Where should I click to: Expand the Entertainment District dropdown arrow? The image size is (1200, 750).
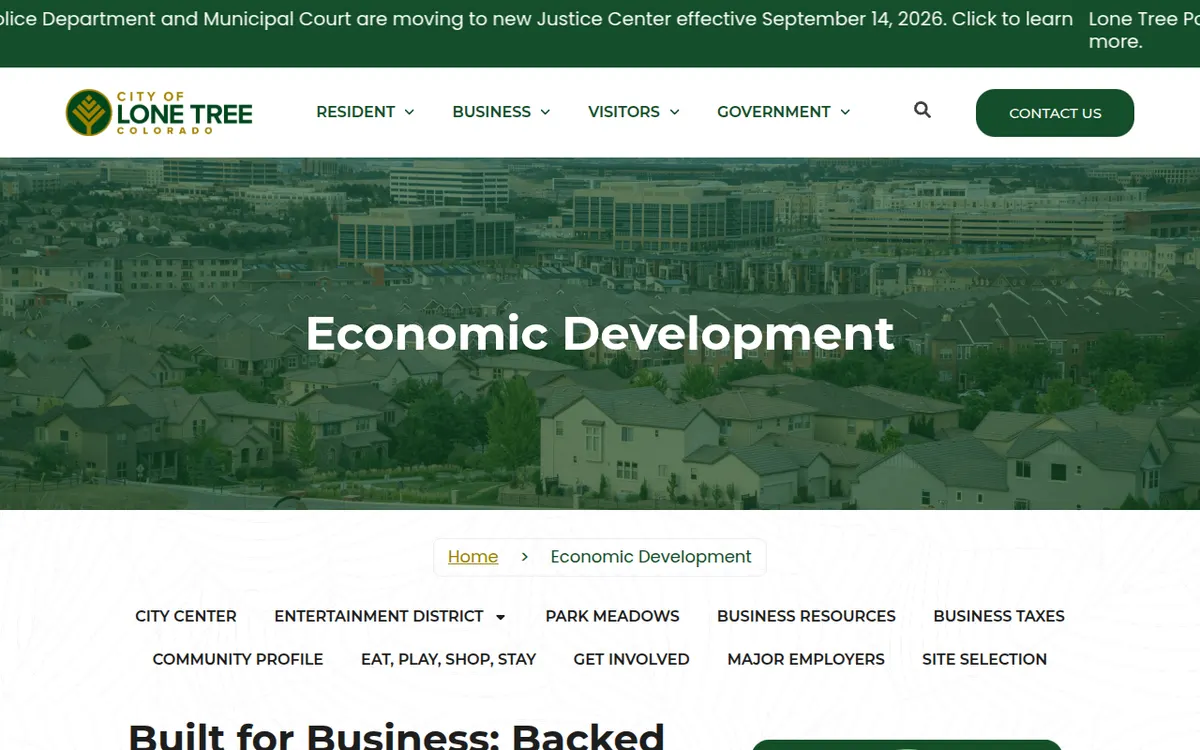point(500,617)
